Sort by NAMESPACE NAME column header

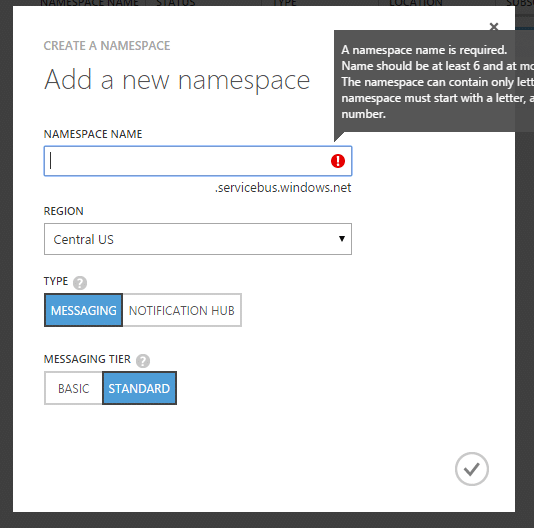pos(89,3)
